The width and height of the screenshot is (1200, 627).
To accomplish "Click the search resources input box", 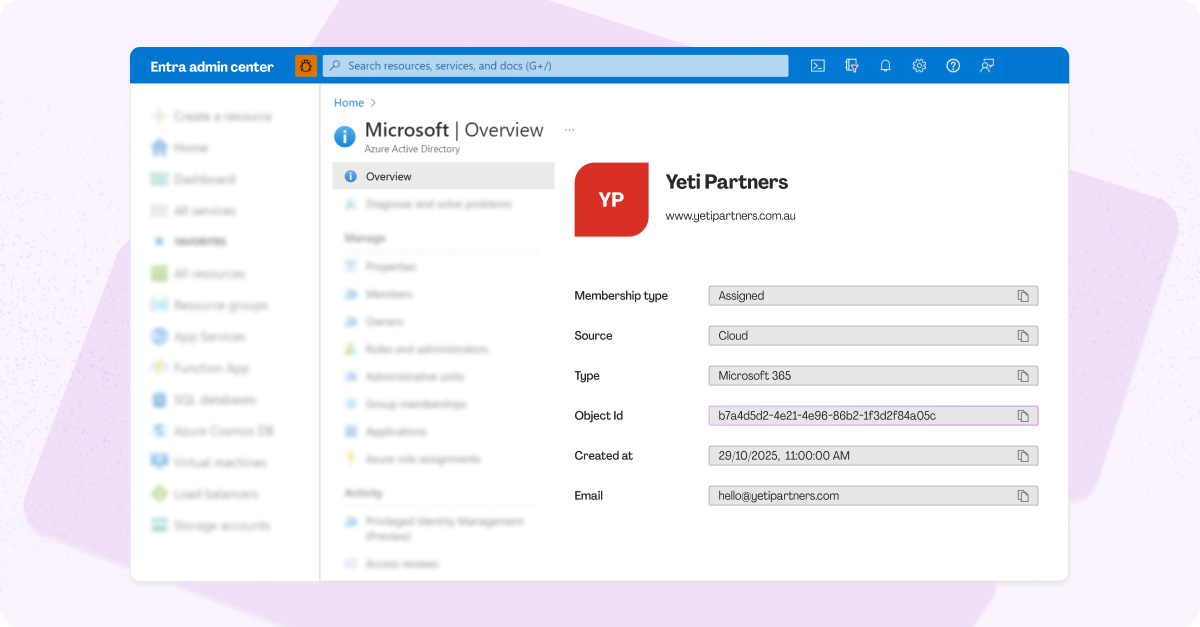I will click(x=555, y=66).
